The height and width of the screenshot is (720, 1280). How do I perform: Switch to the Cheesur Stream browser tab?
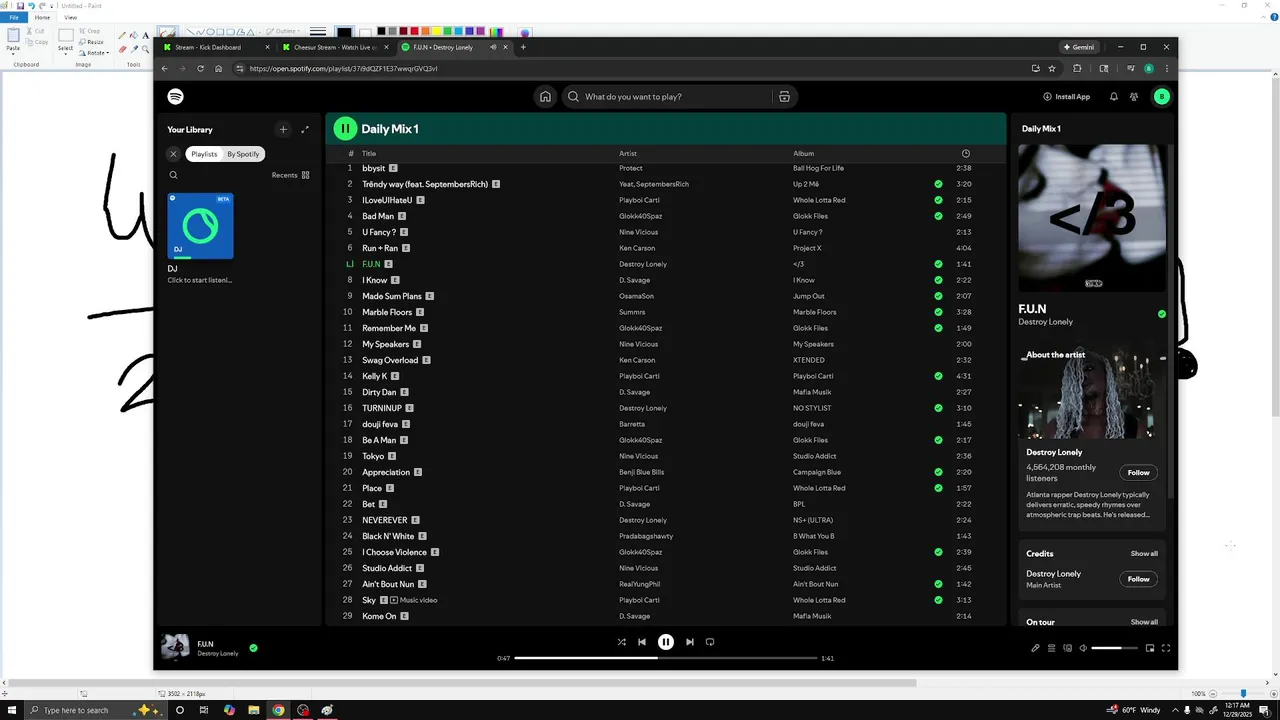(333, 47)
